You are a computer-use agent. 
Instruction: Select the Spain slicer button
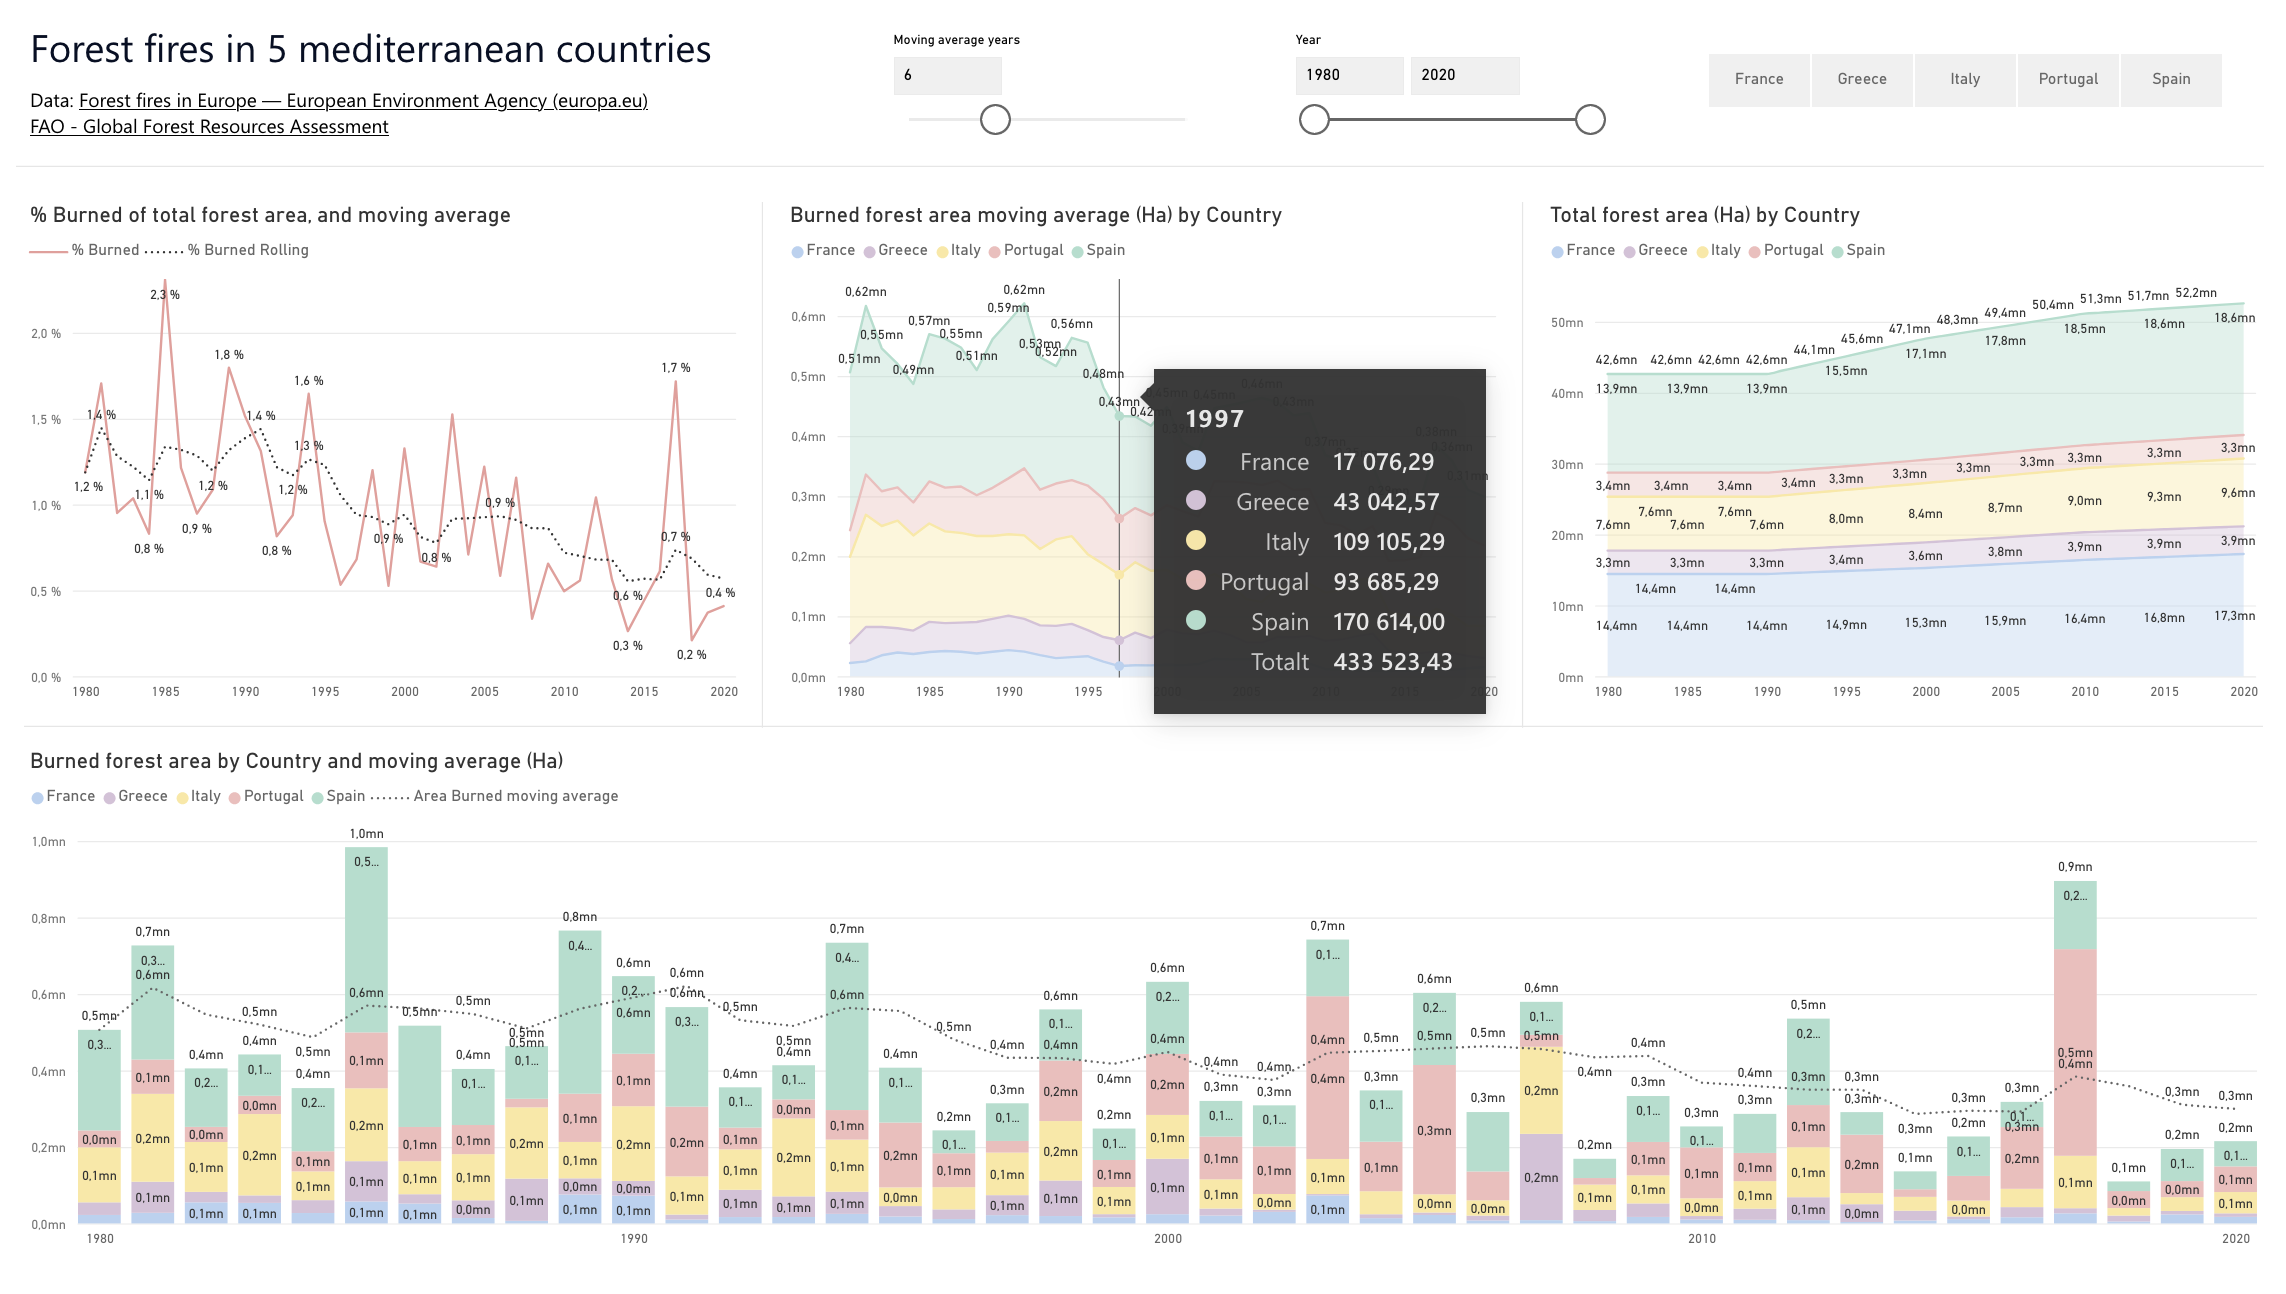pyautogui.click(x=2171, y=79)
